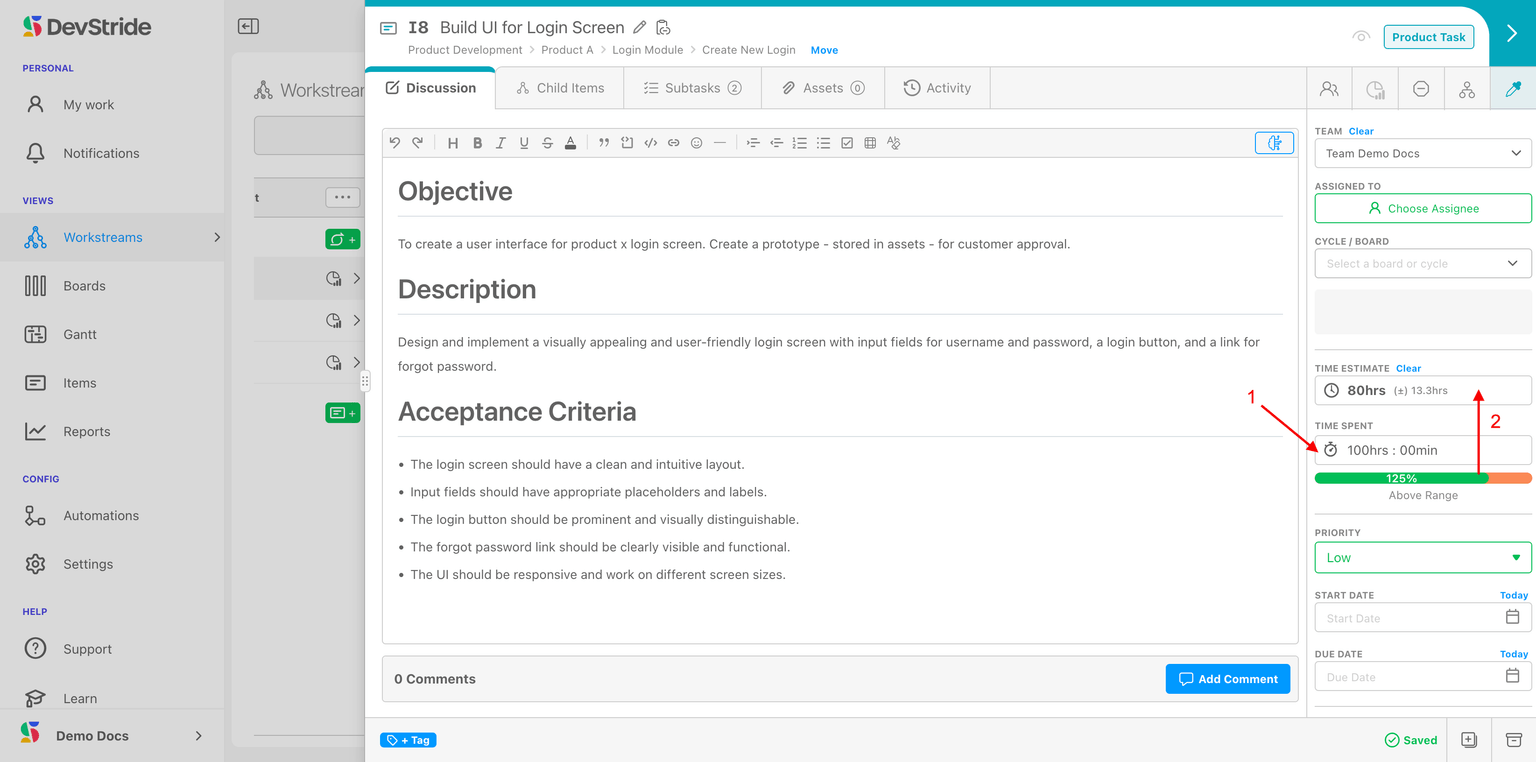The width and height of the screenshot is (1536, 762).
Task: Click the emoji smiley icon in the toolbar
Action: (x=696, y=143)
